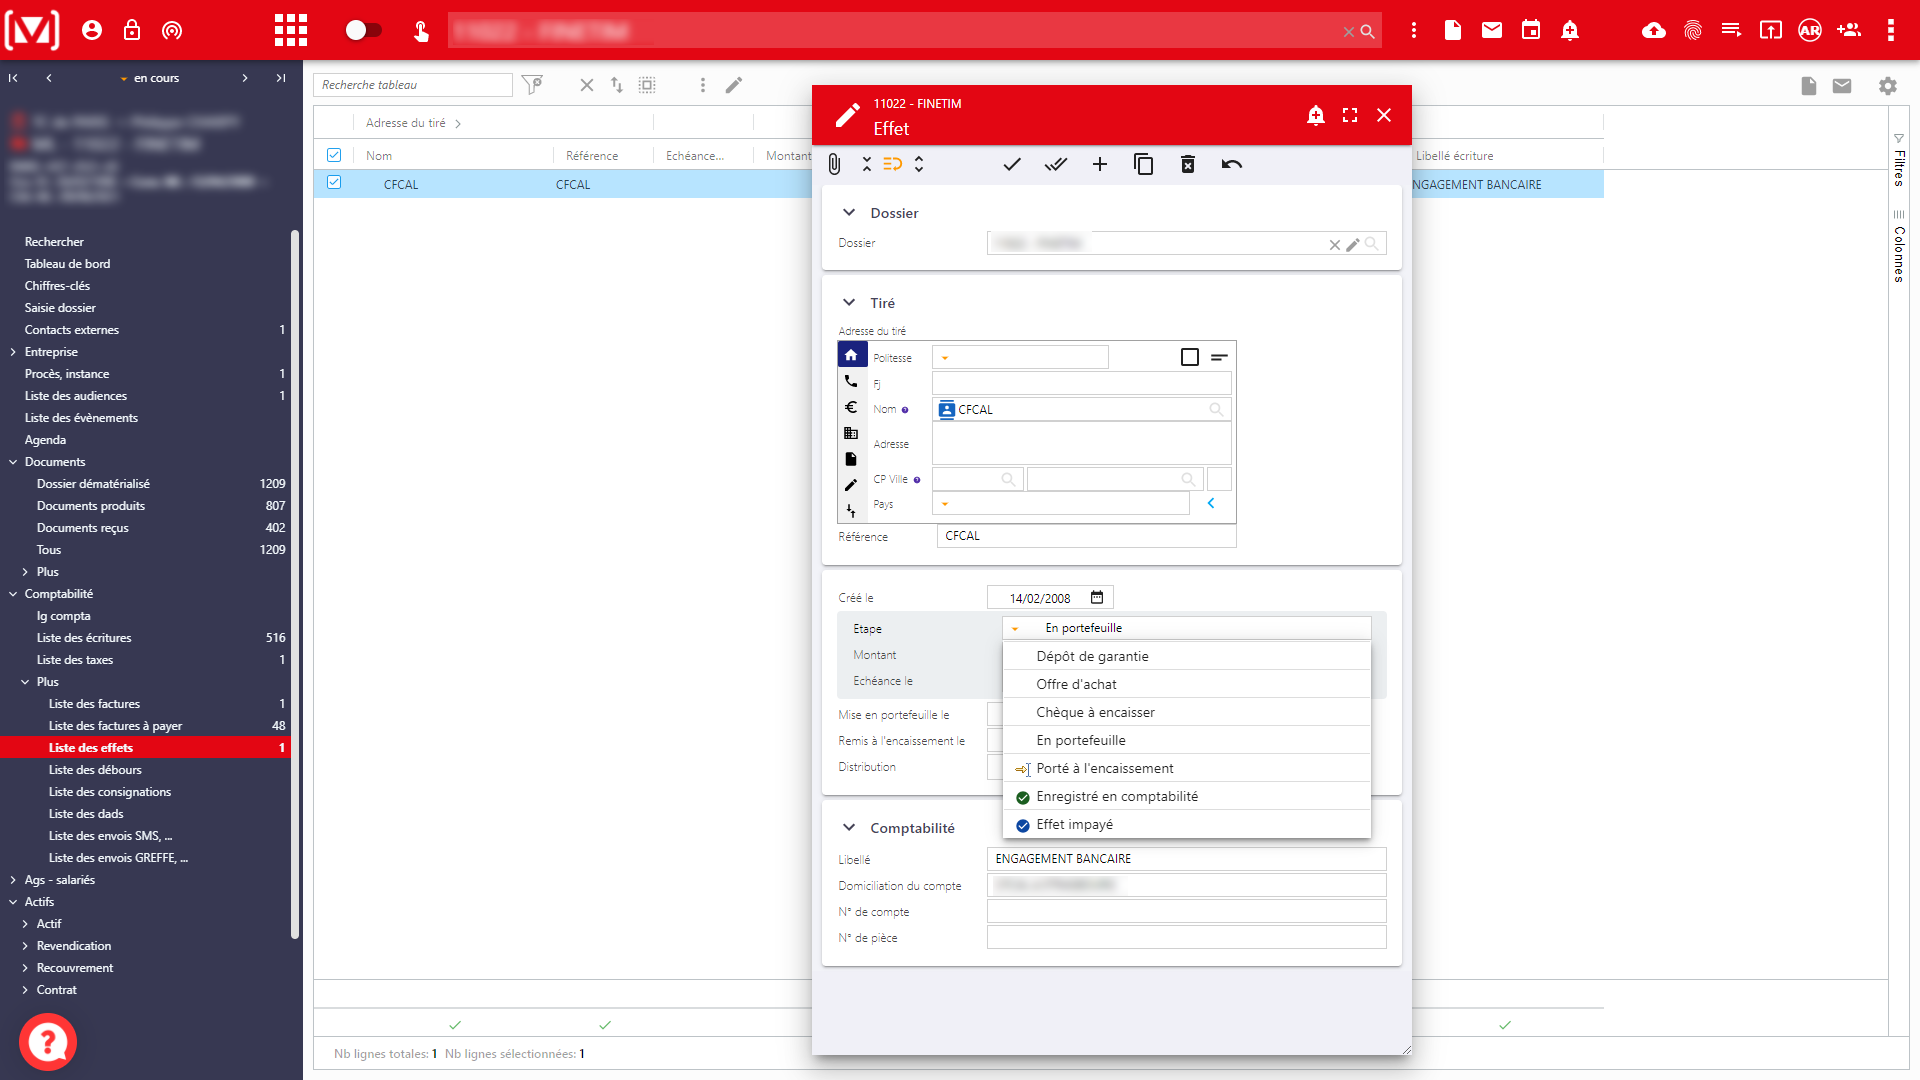Screen dimensions: 1920x1080
Task: Click the Libellé field ENGAGEMENT BANCAIRE
Action: tap(1186, 859)
